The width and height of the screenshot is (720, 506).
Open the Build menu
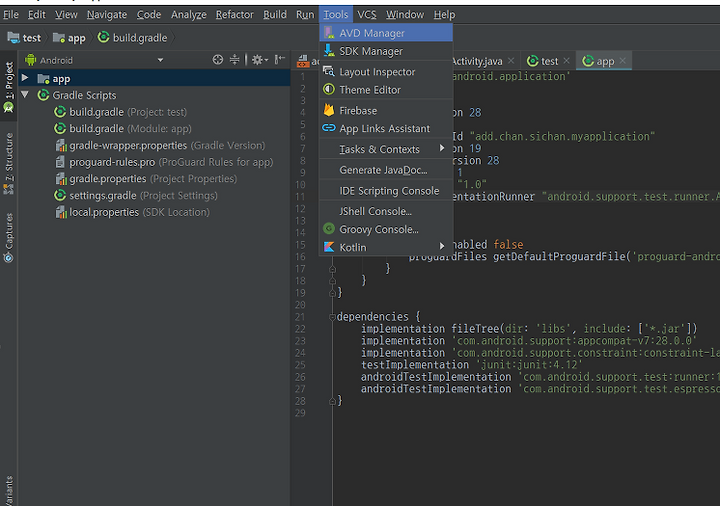275,15
